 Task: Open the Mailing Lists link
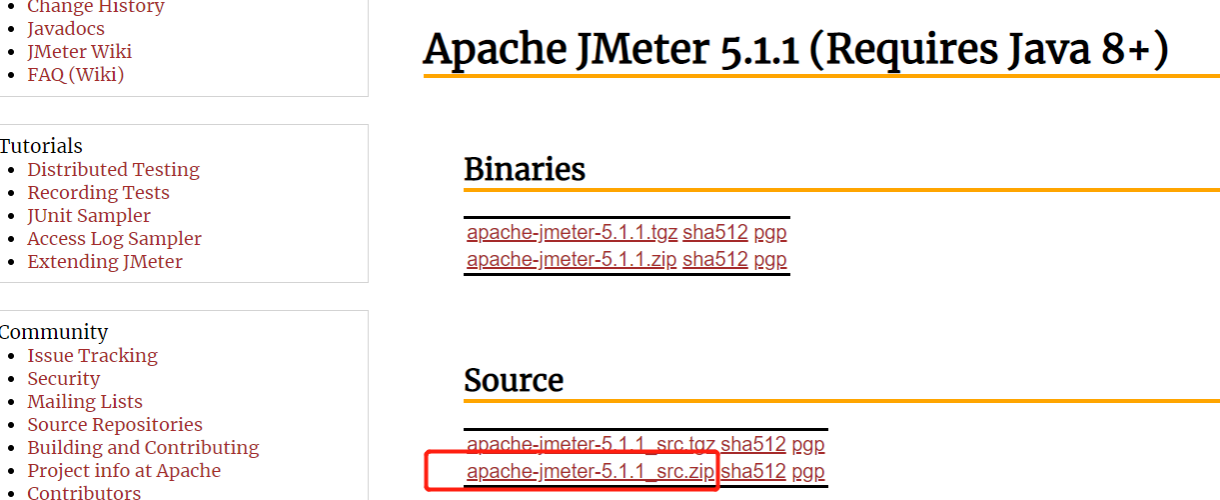[x=85, y=402]
